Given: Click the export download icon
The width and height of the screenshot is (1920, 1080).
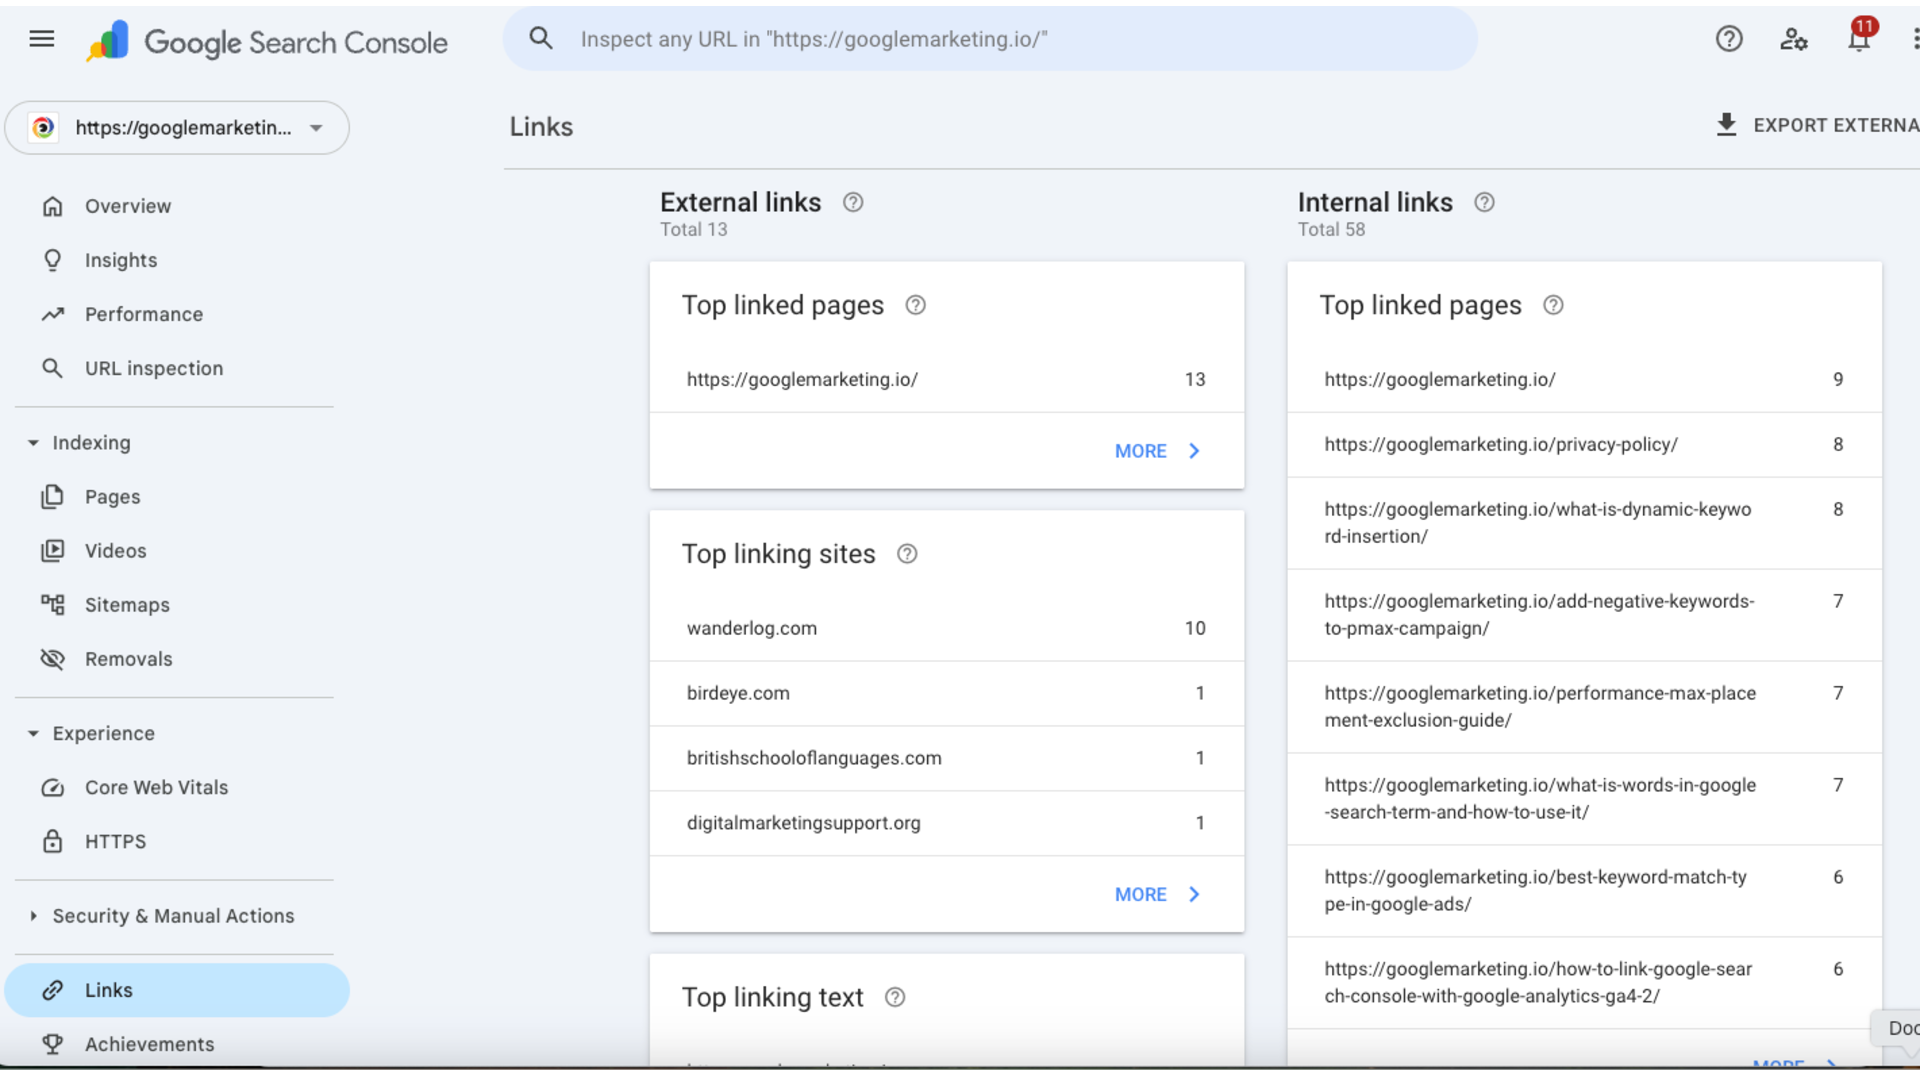Looking at the screenshot, I should pos(1726,125).
